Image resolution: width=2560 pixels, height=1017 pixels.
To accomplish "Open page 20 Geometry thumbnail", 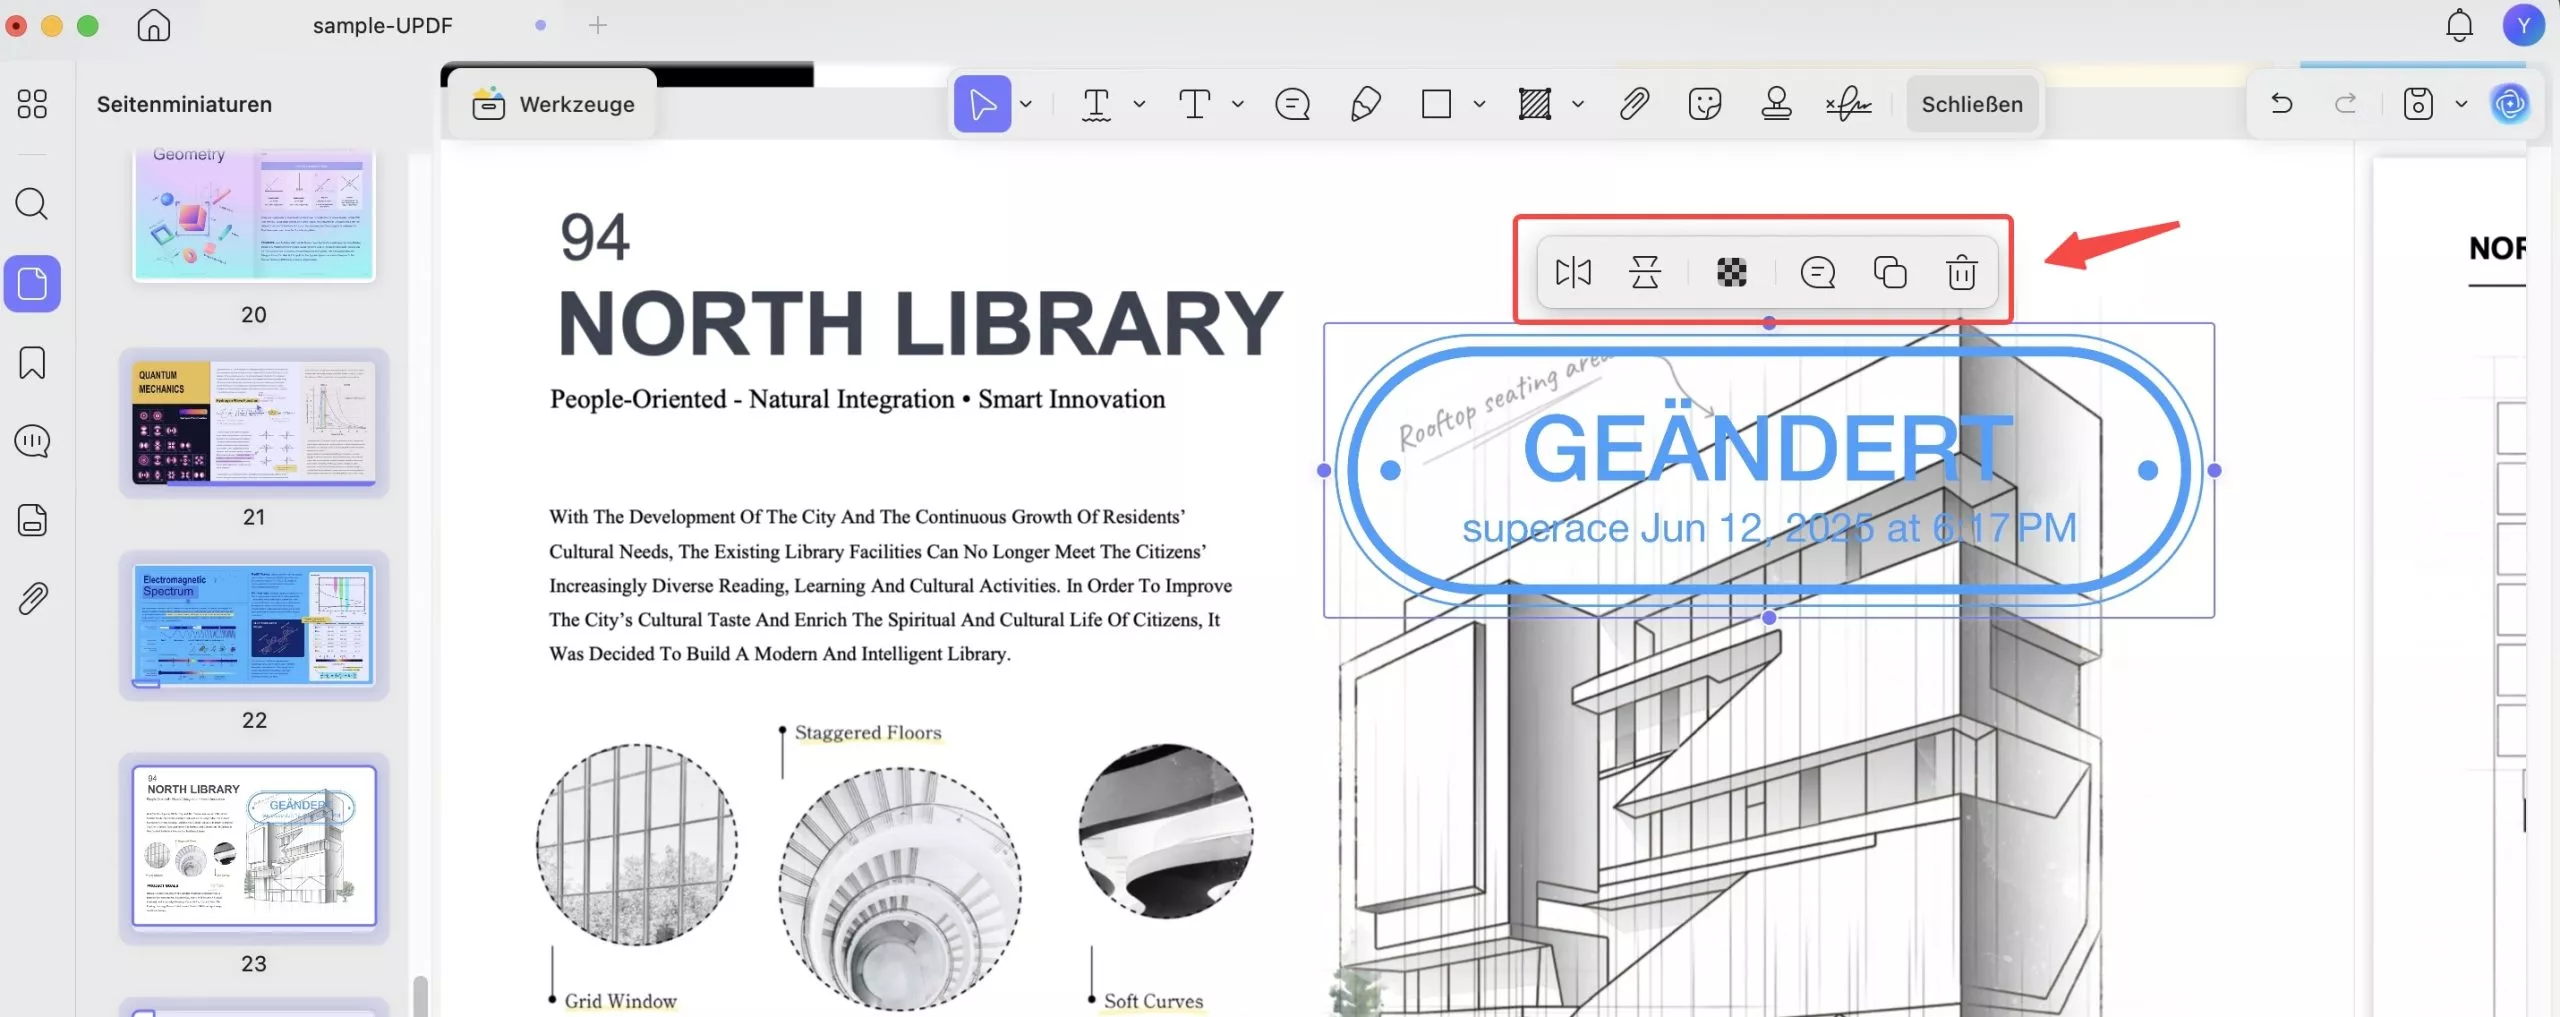I will (x=254, y=215).
